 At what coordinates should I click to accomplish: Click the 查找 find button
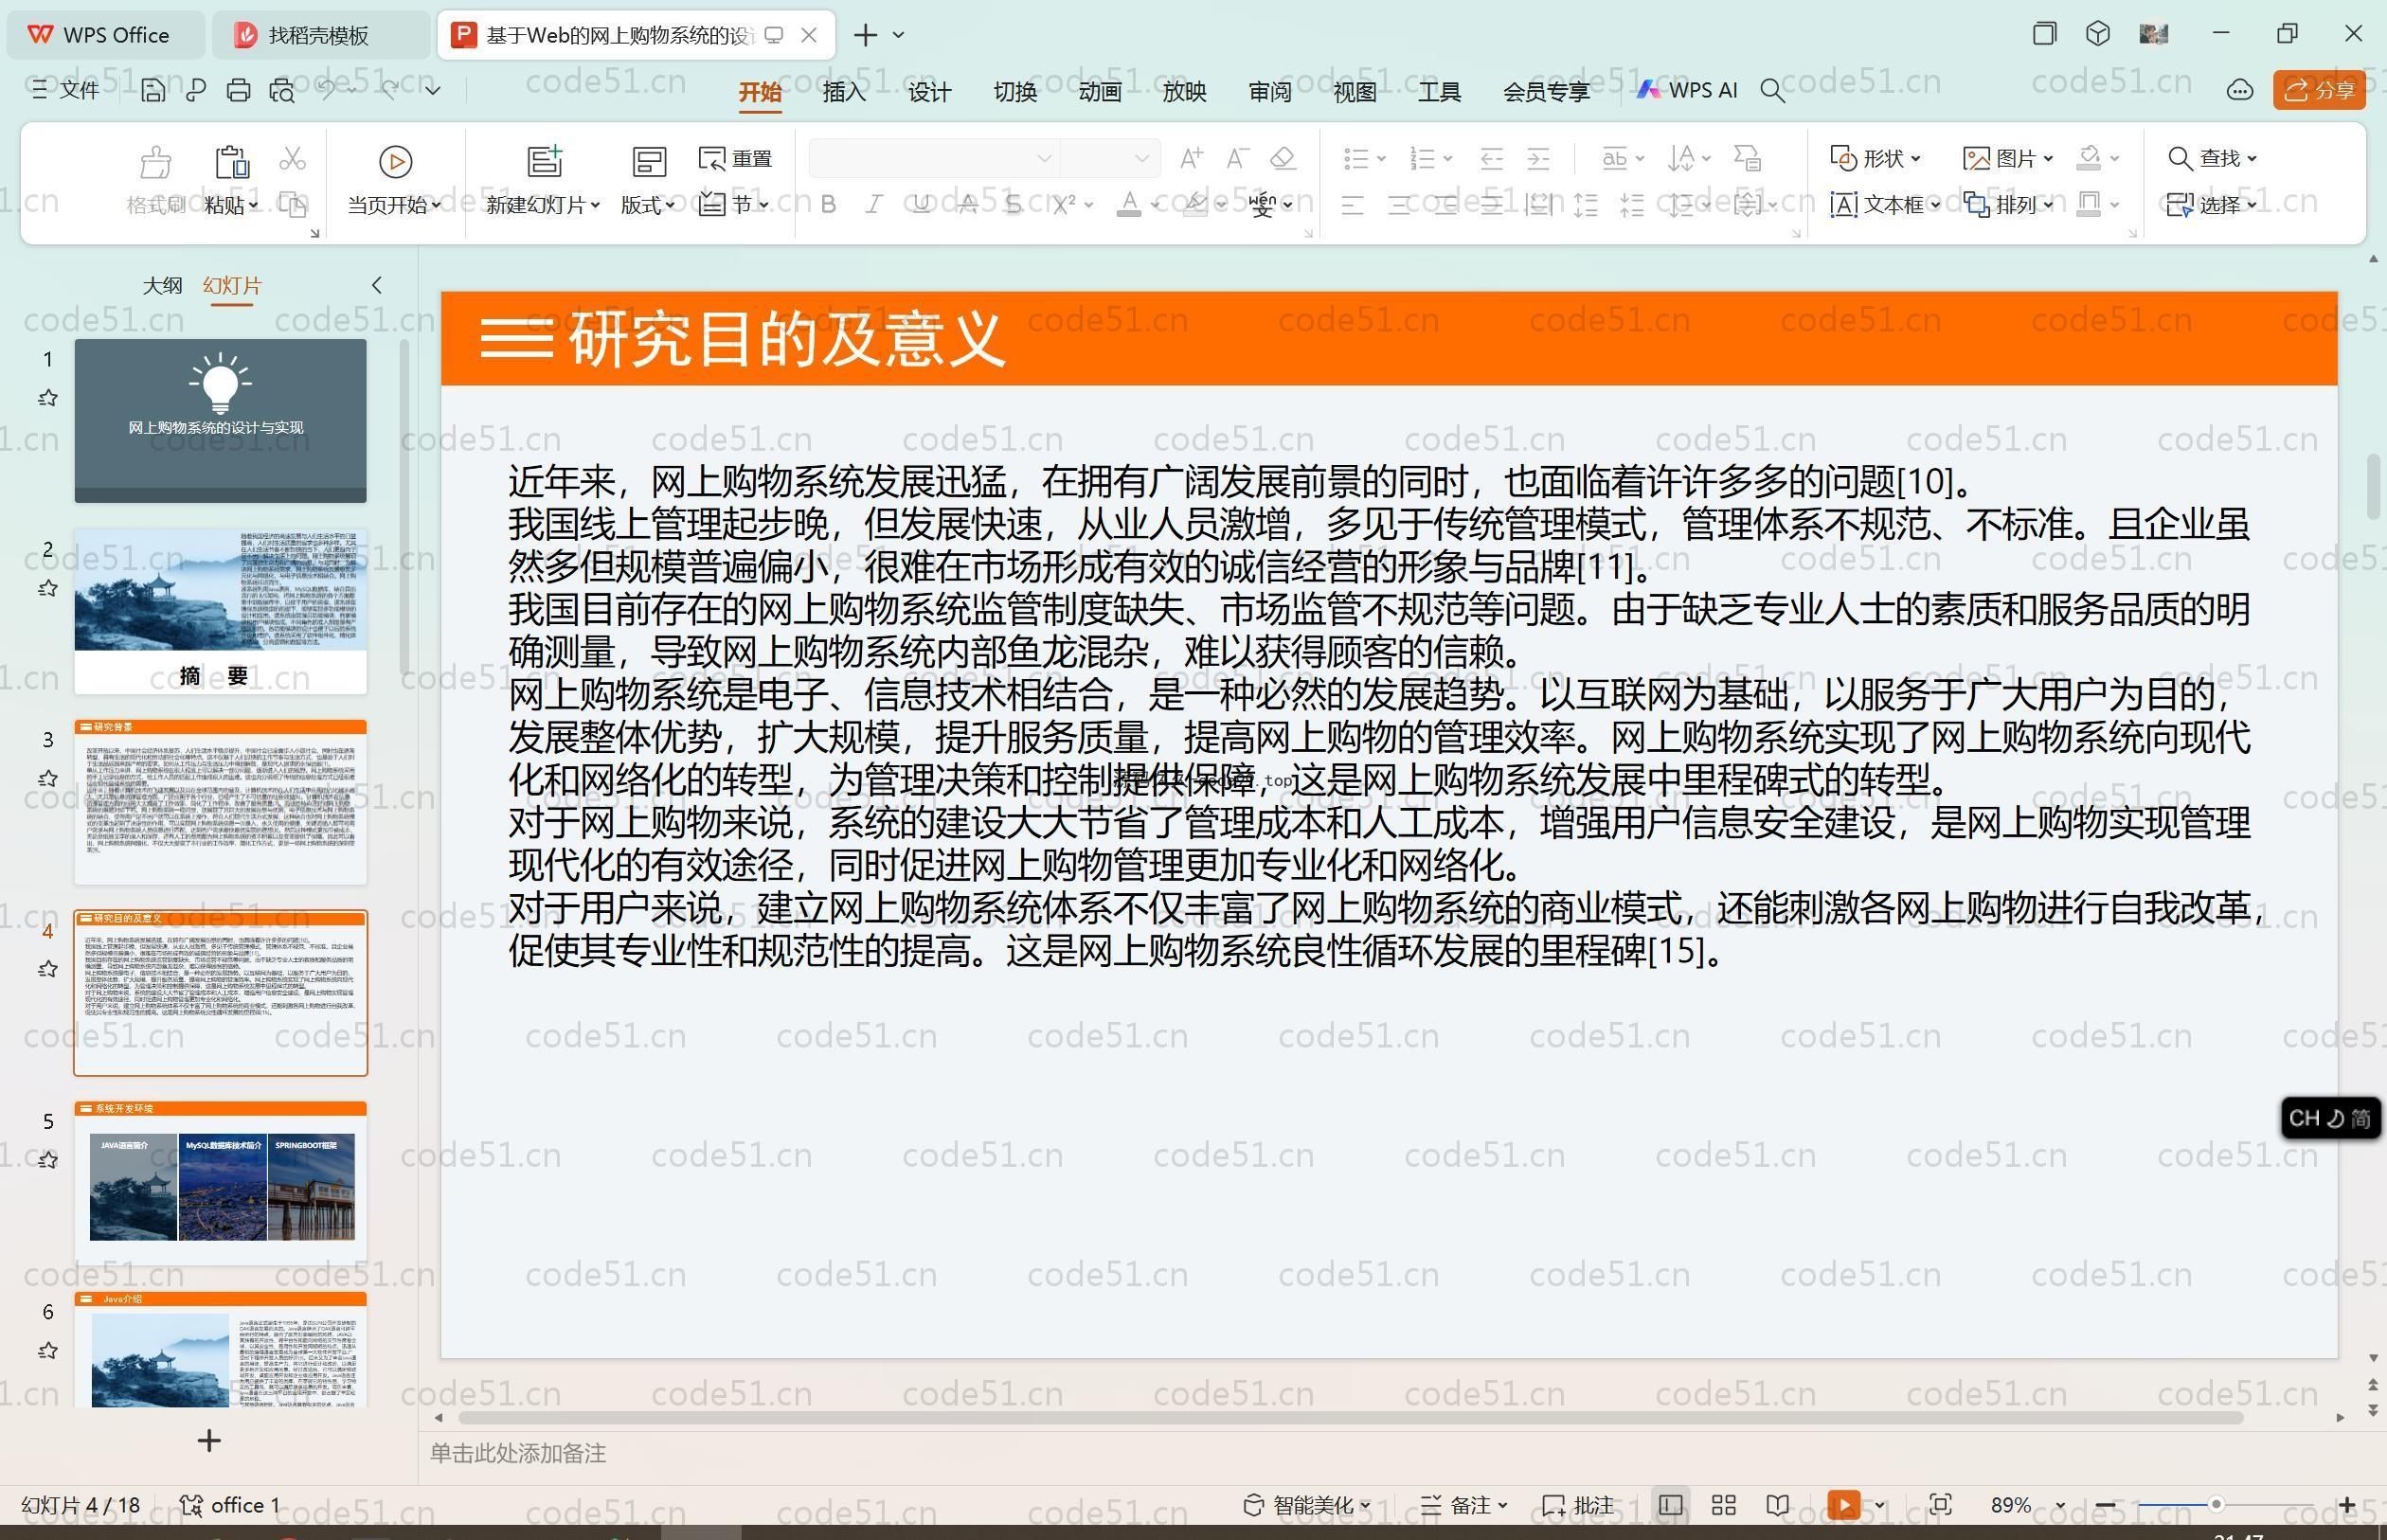(x=2212, y=158)
